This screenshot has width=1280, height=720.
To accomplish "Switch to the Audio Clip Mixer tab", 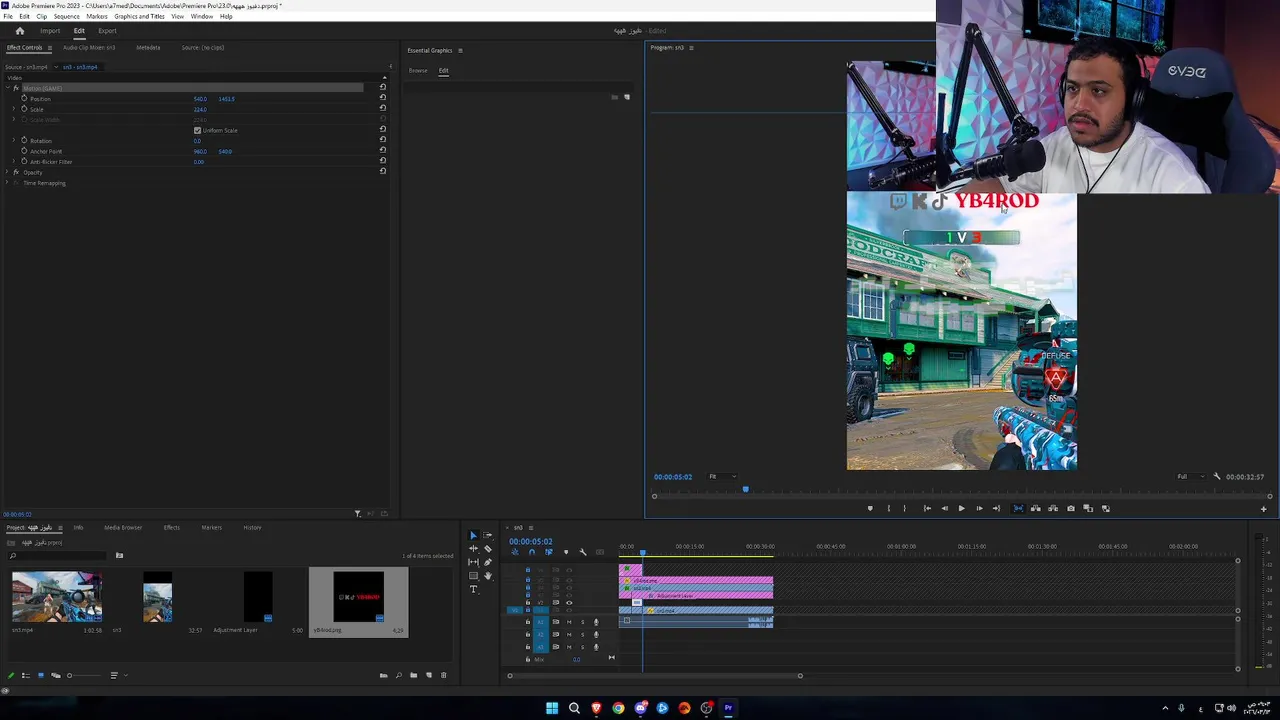I will coord(89,48).
